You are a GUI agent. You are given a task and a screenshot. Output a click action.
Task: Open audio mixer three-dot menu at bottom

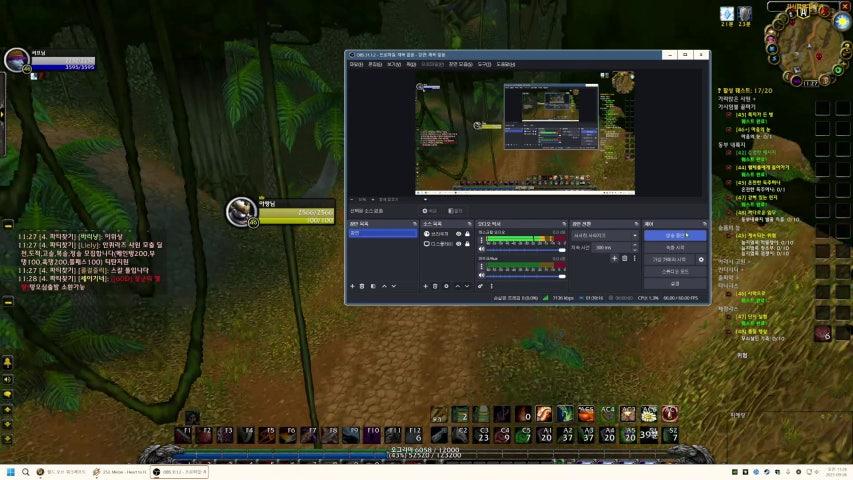pos(491,286)
